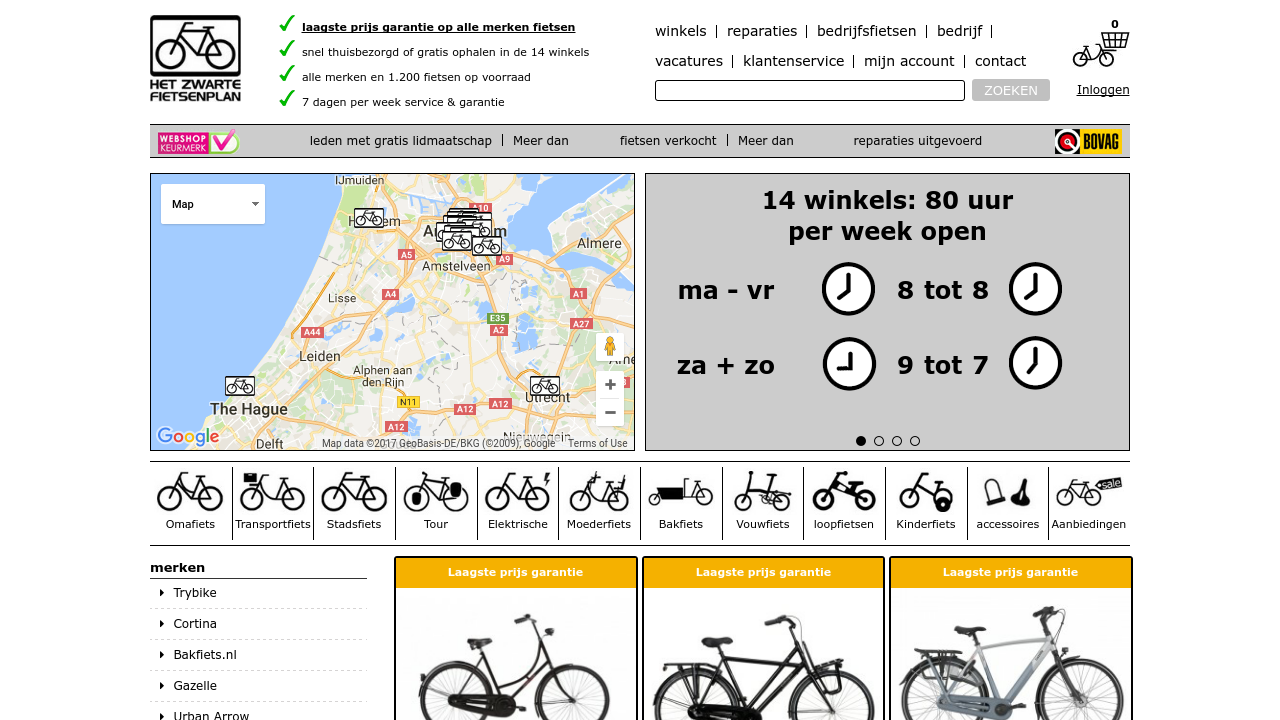Go to mijn account

click(909, 61)
